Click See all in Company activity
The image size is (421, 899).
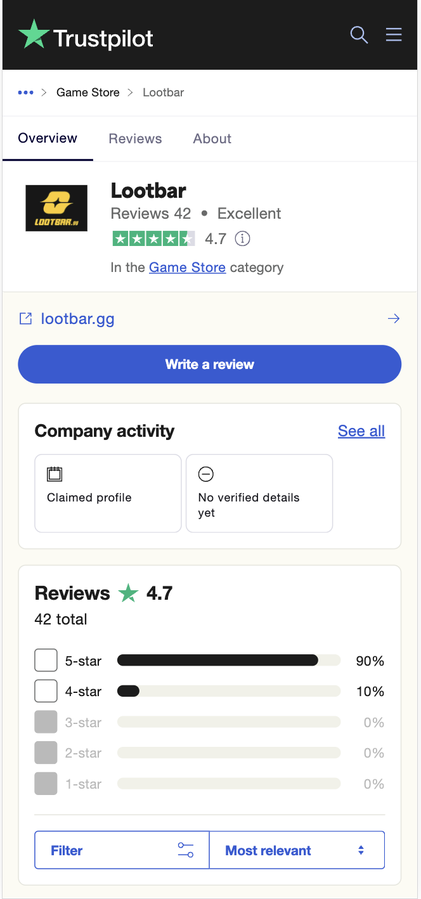[x=361, y=431]
